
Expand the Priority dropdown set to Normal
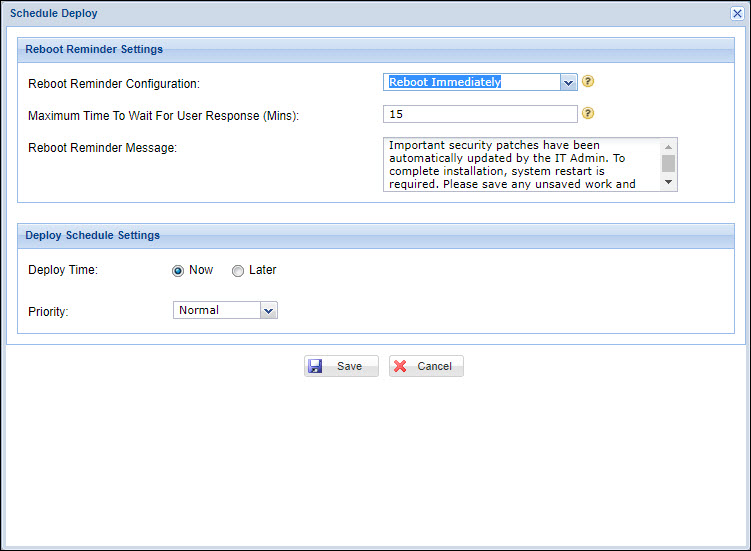(x=267, y=311)
